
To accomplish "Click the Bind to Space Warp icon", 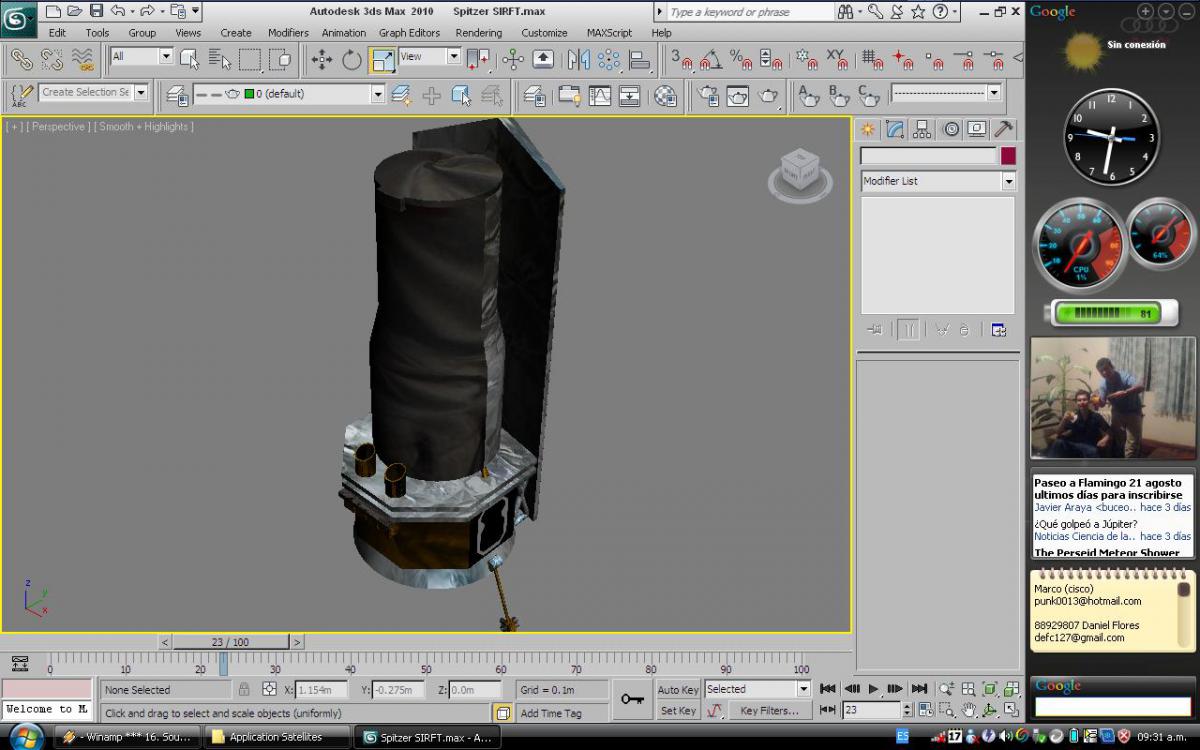I will pyautogui.click(x=83, y=60).
